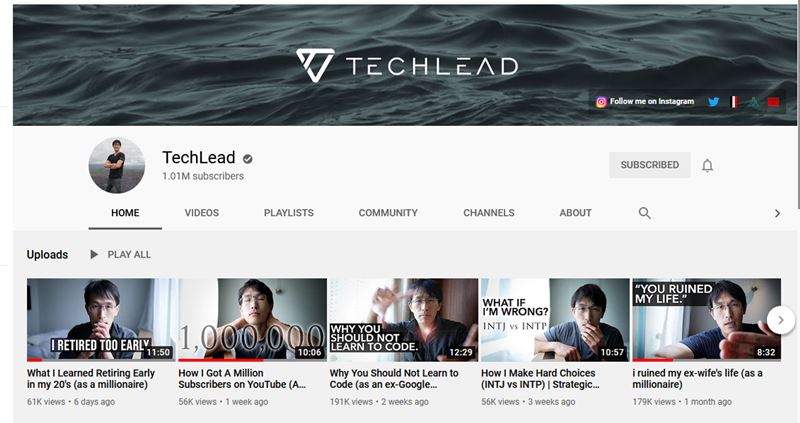Click the TechLead channel avatar picture
The height and width of the screenshot is (423, 800).
pos(117,165)
